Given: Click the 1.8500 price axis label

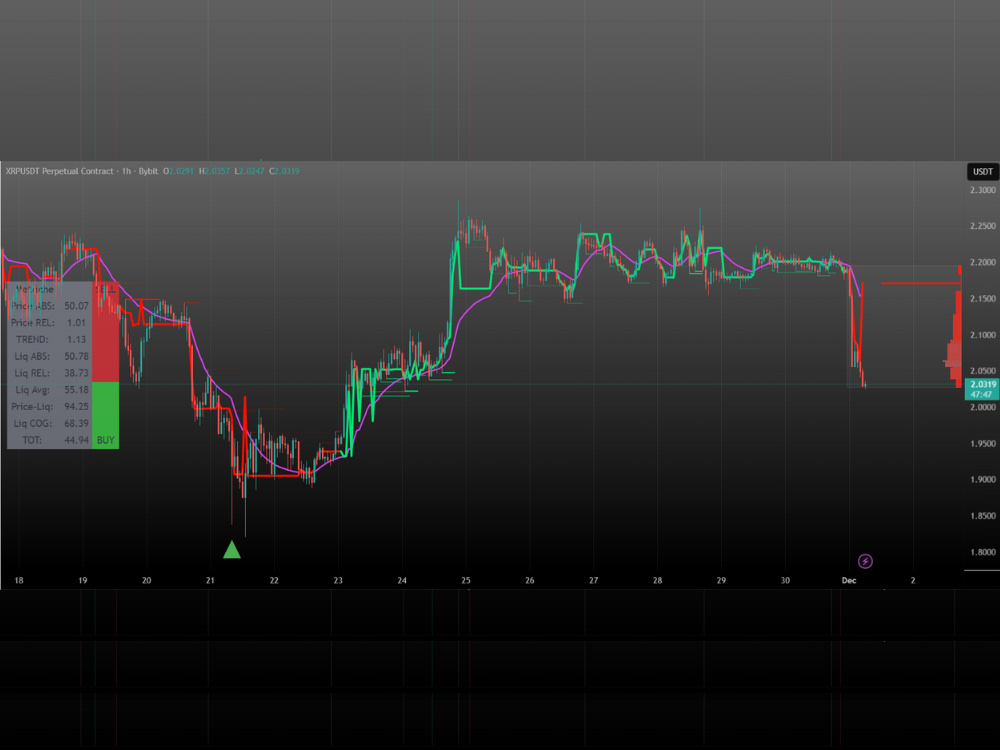Looking at the screenshot, I should [982, 516].
